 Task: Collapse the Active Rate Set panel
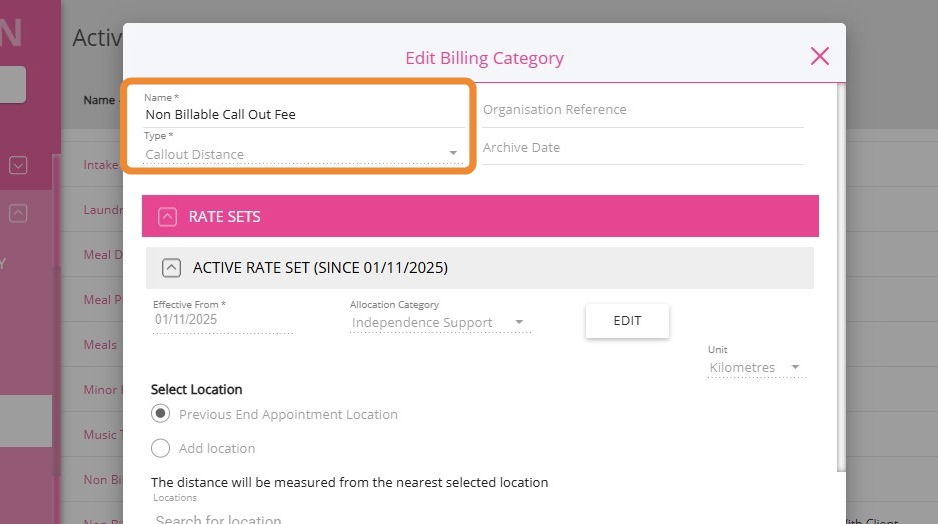click(x=172, y=268)
